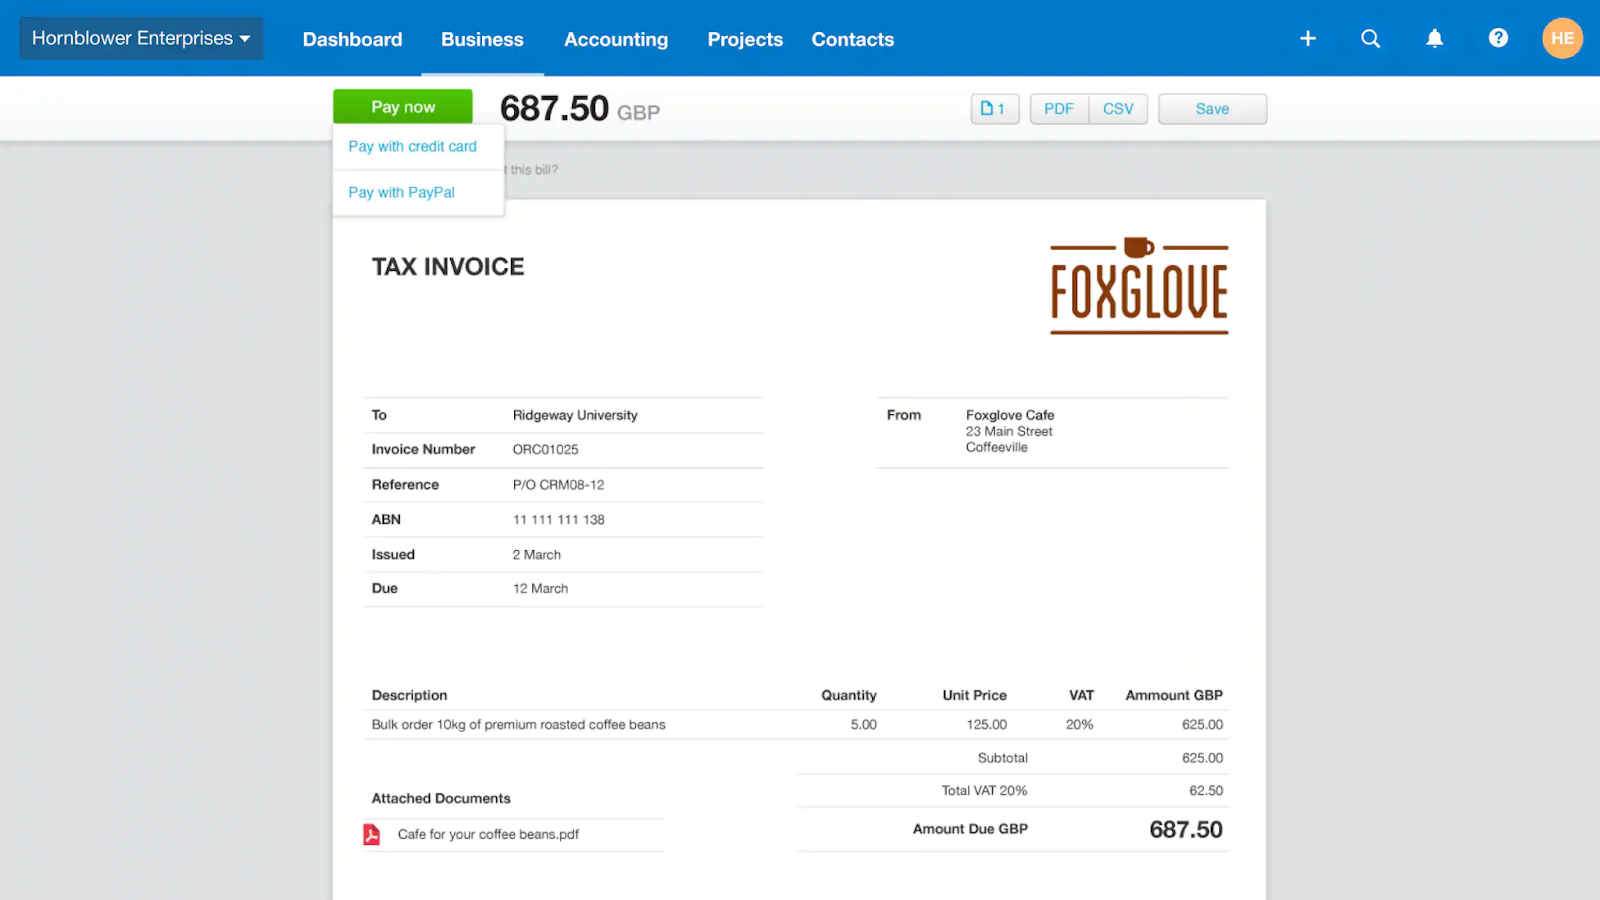The image size is (1600, 900).
Task: Open the quick-add plus icon
Action: [1308, 38]
